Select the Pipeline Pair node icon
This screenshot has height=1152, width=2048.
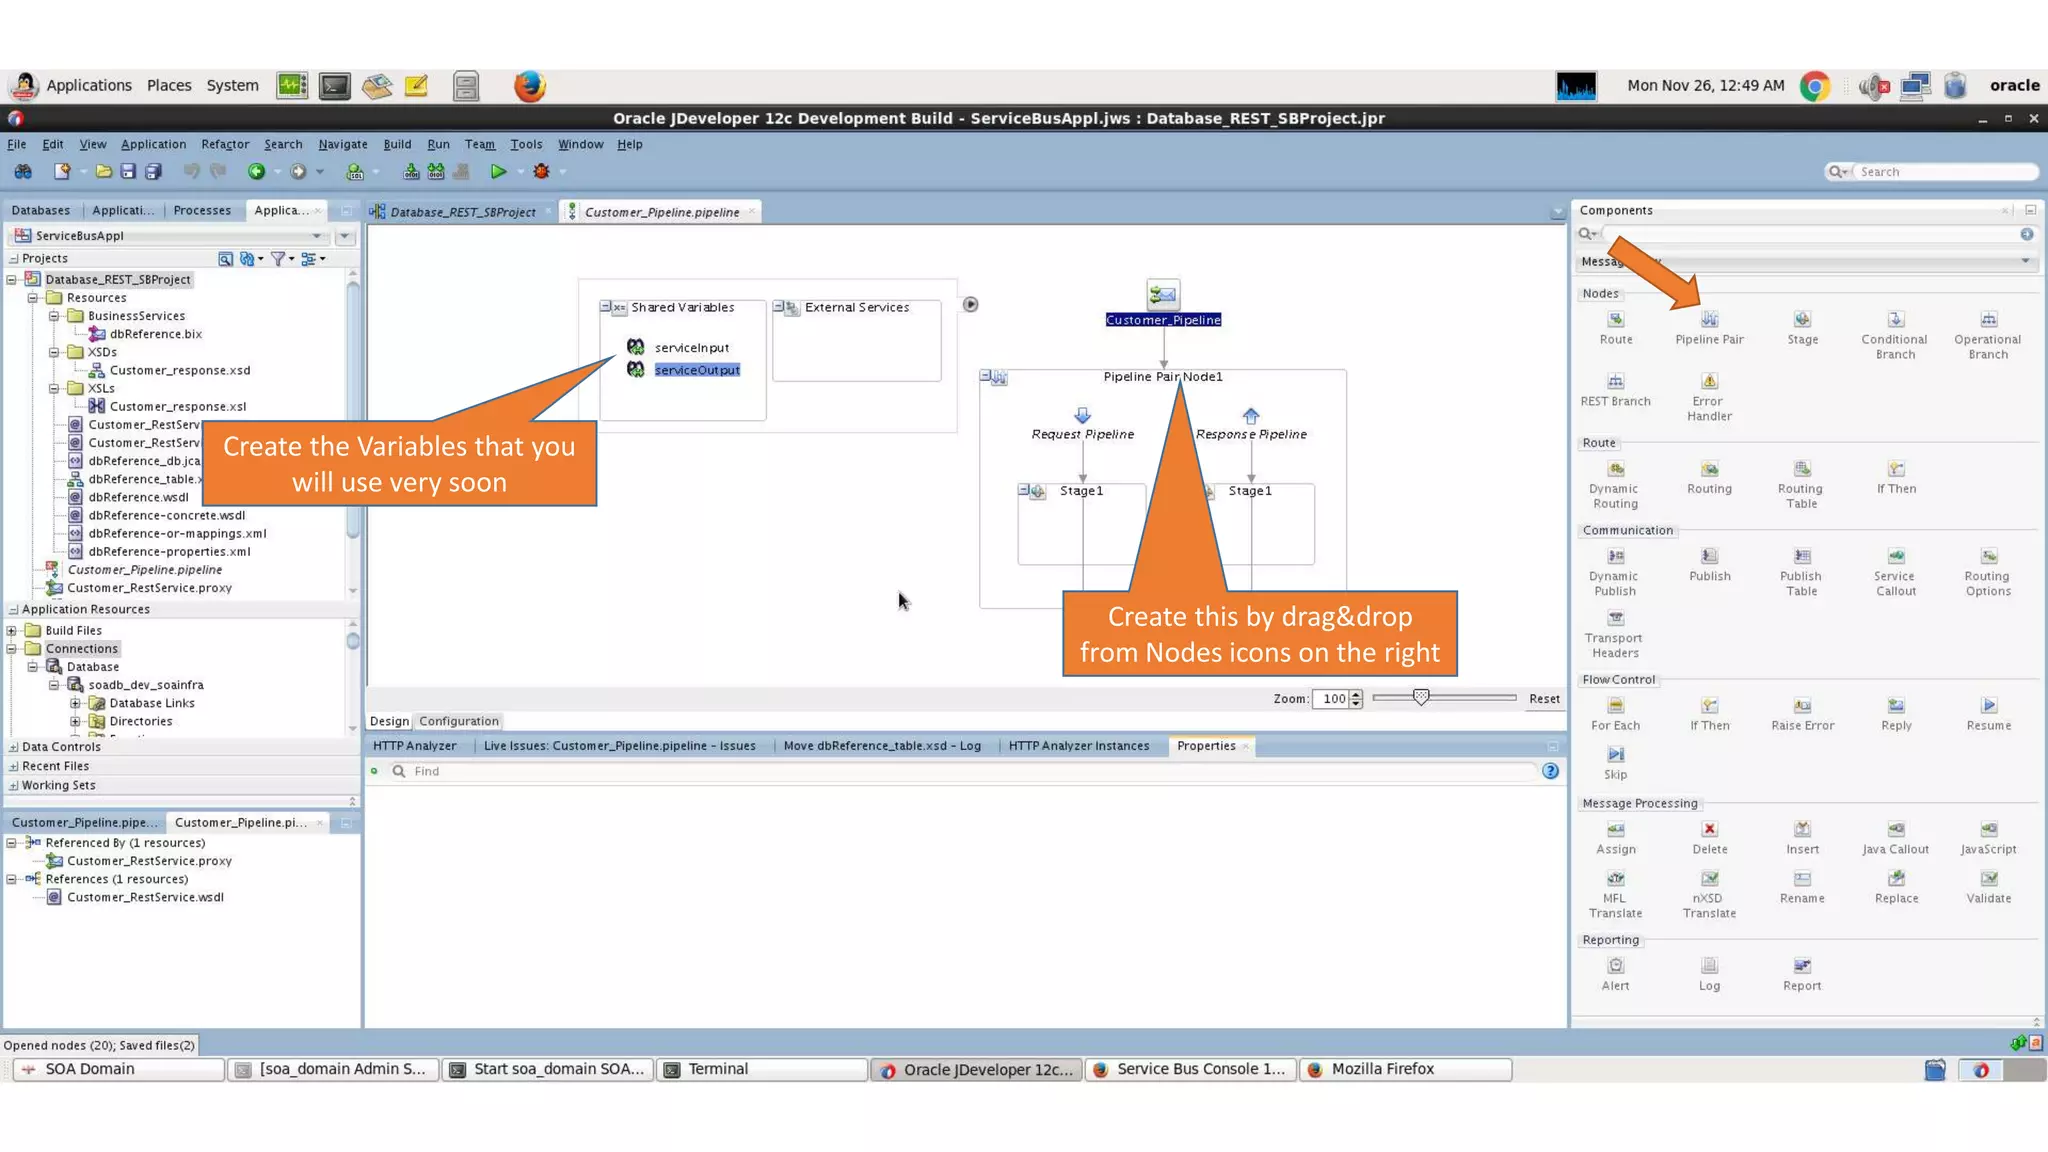[x=1709, y=320]
